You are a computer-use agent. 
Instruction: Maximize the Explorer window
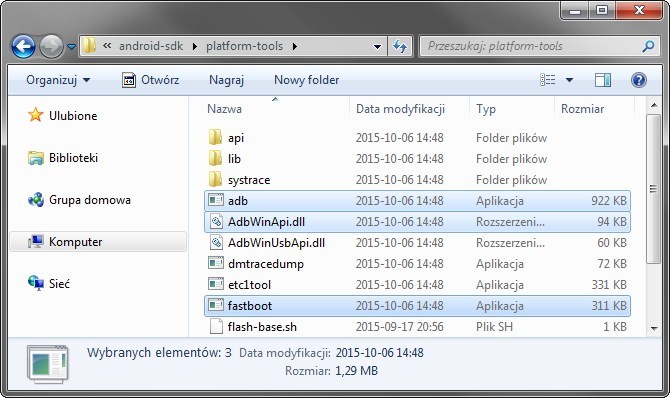[x=602, y=10]
